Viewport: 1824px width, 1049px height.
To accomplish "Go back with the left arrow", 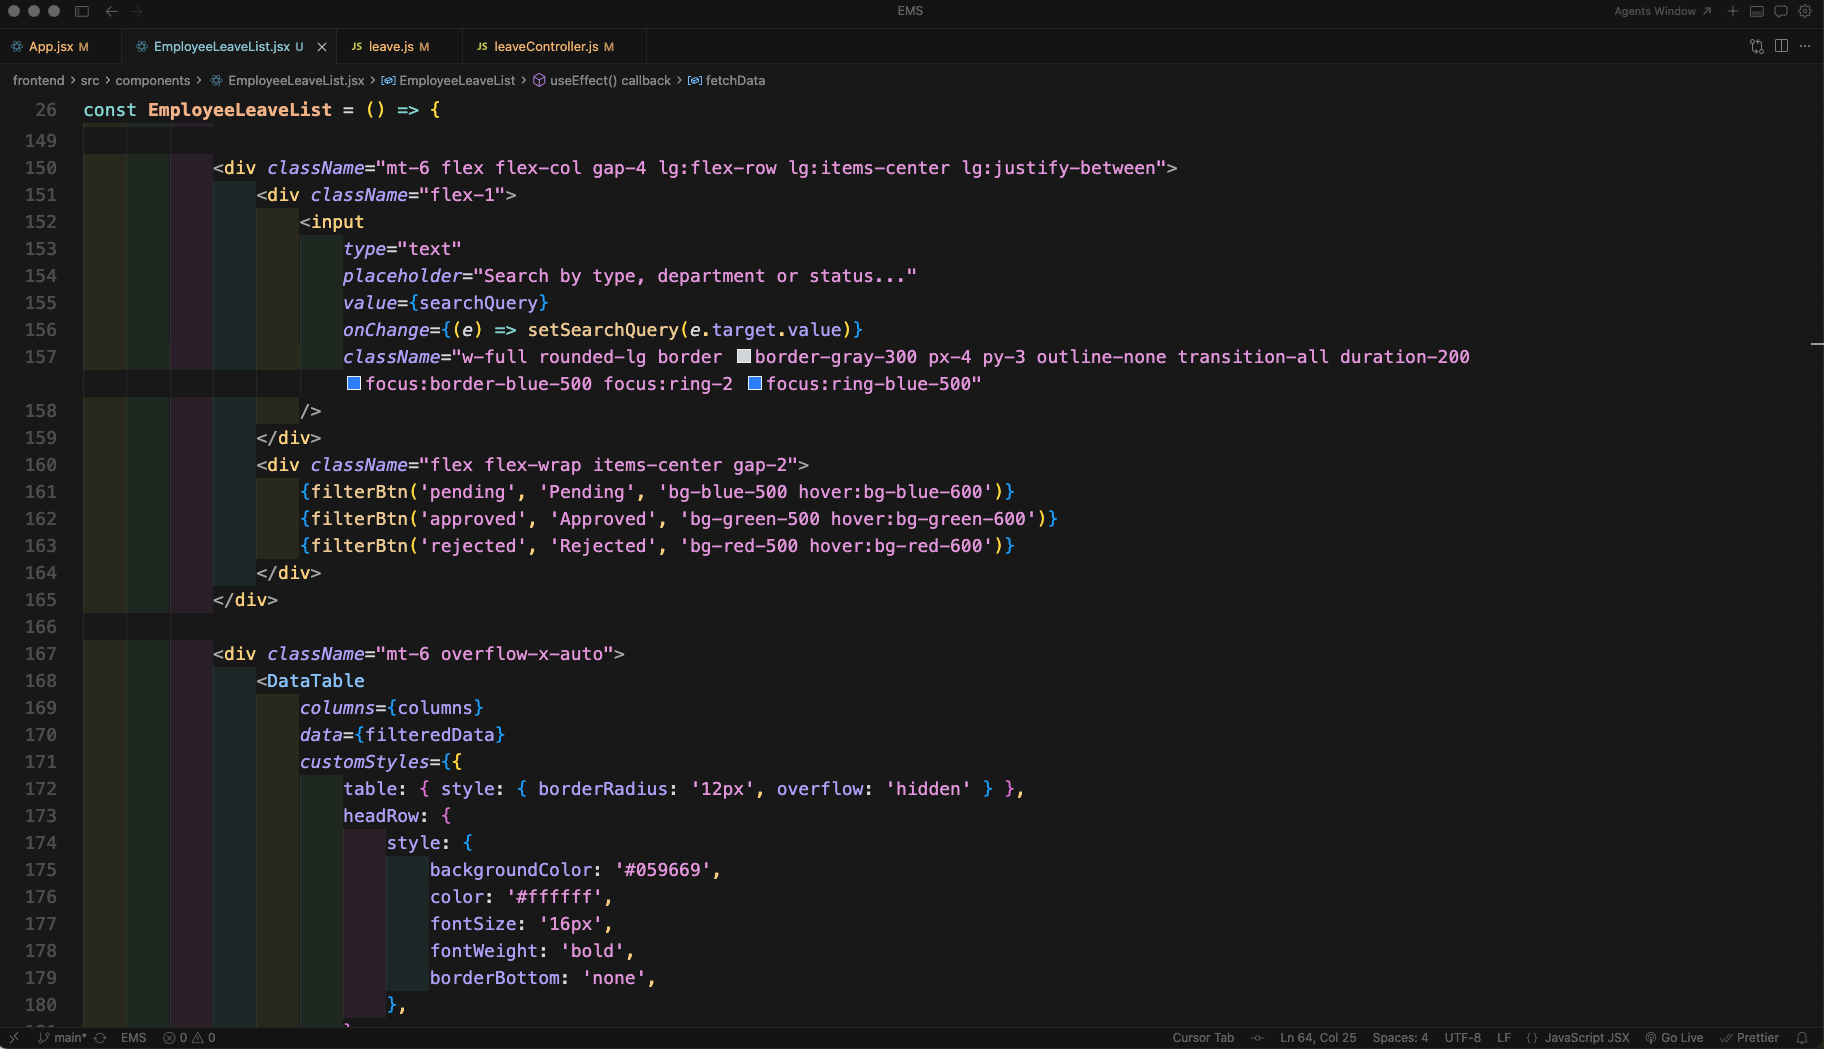I will coord(112,11).
